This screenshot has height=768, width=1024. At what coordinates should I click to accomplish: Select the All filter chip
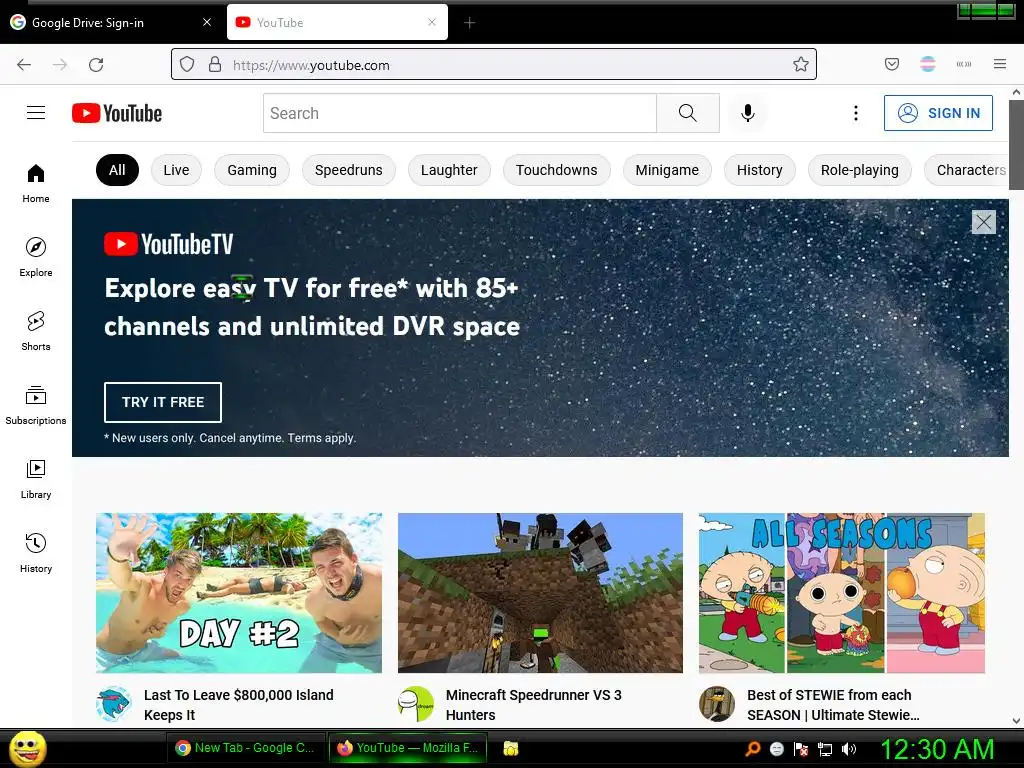pos(118,170)
